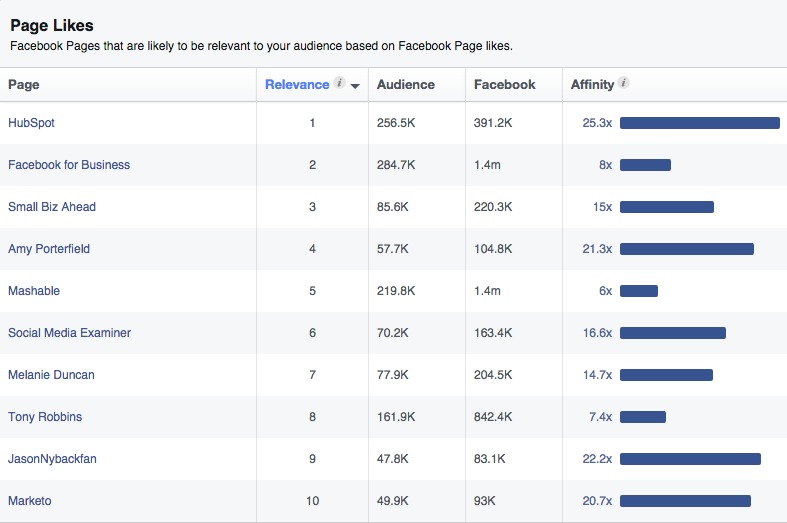Click the 25.3x affinity value
The width and height of the screenshot is (787, 523).
coord(597,123)
